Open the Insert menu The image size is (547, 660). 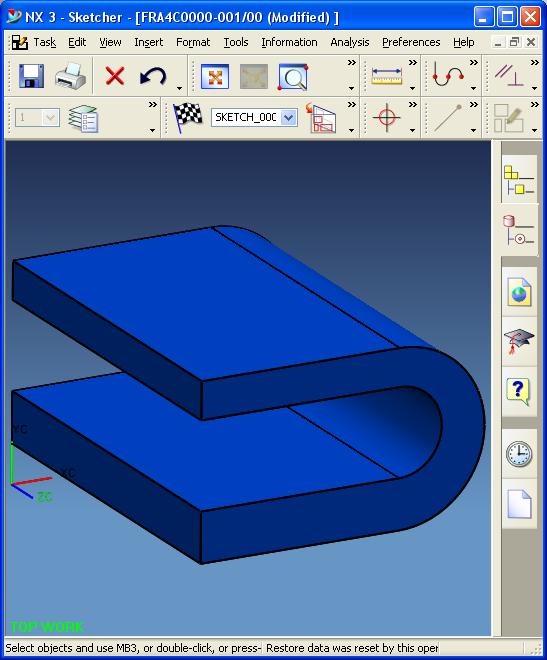(149, 43)
